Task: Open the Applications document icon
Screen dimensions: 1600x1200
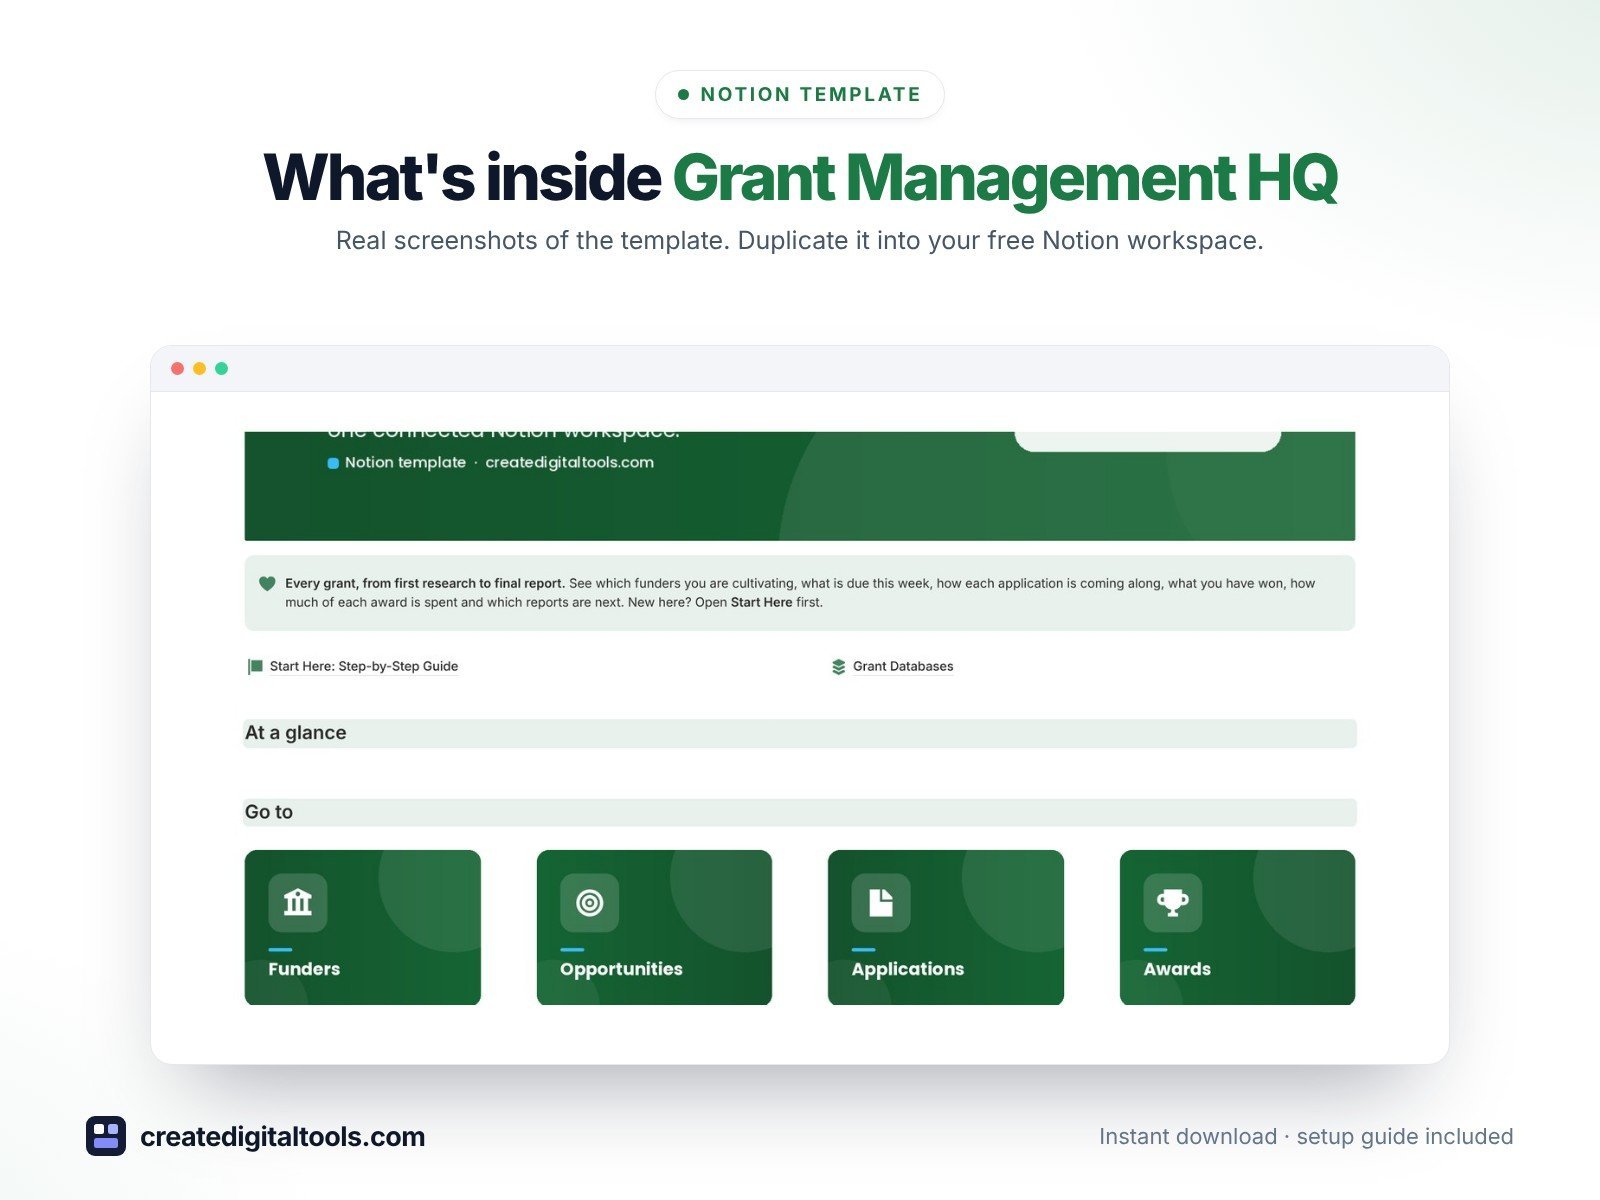Action: pos(881,902)
